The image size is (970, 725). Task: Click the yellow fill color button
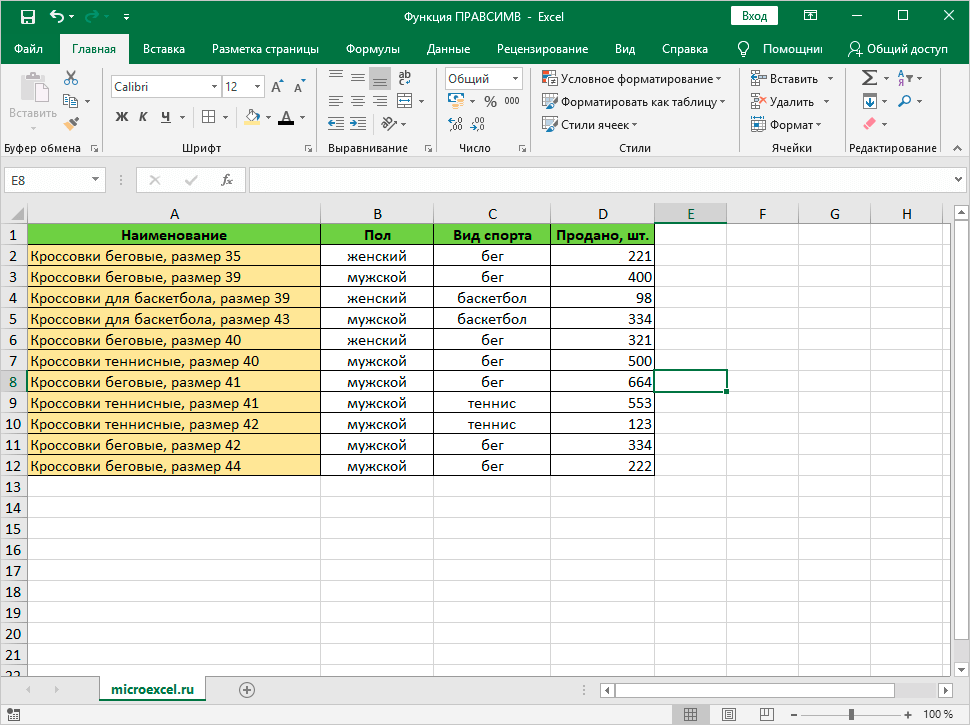tap(252, 117)
